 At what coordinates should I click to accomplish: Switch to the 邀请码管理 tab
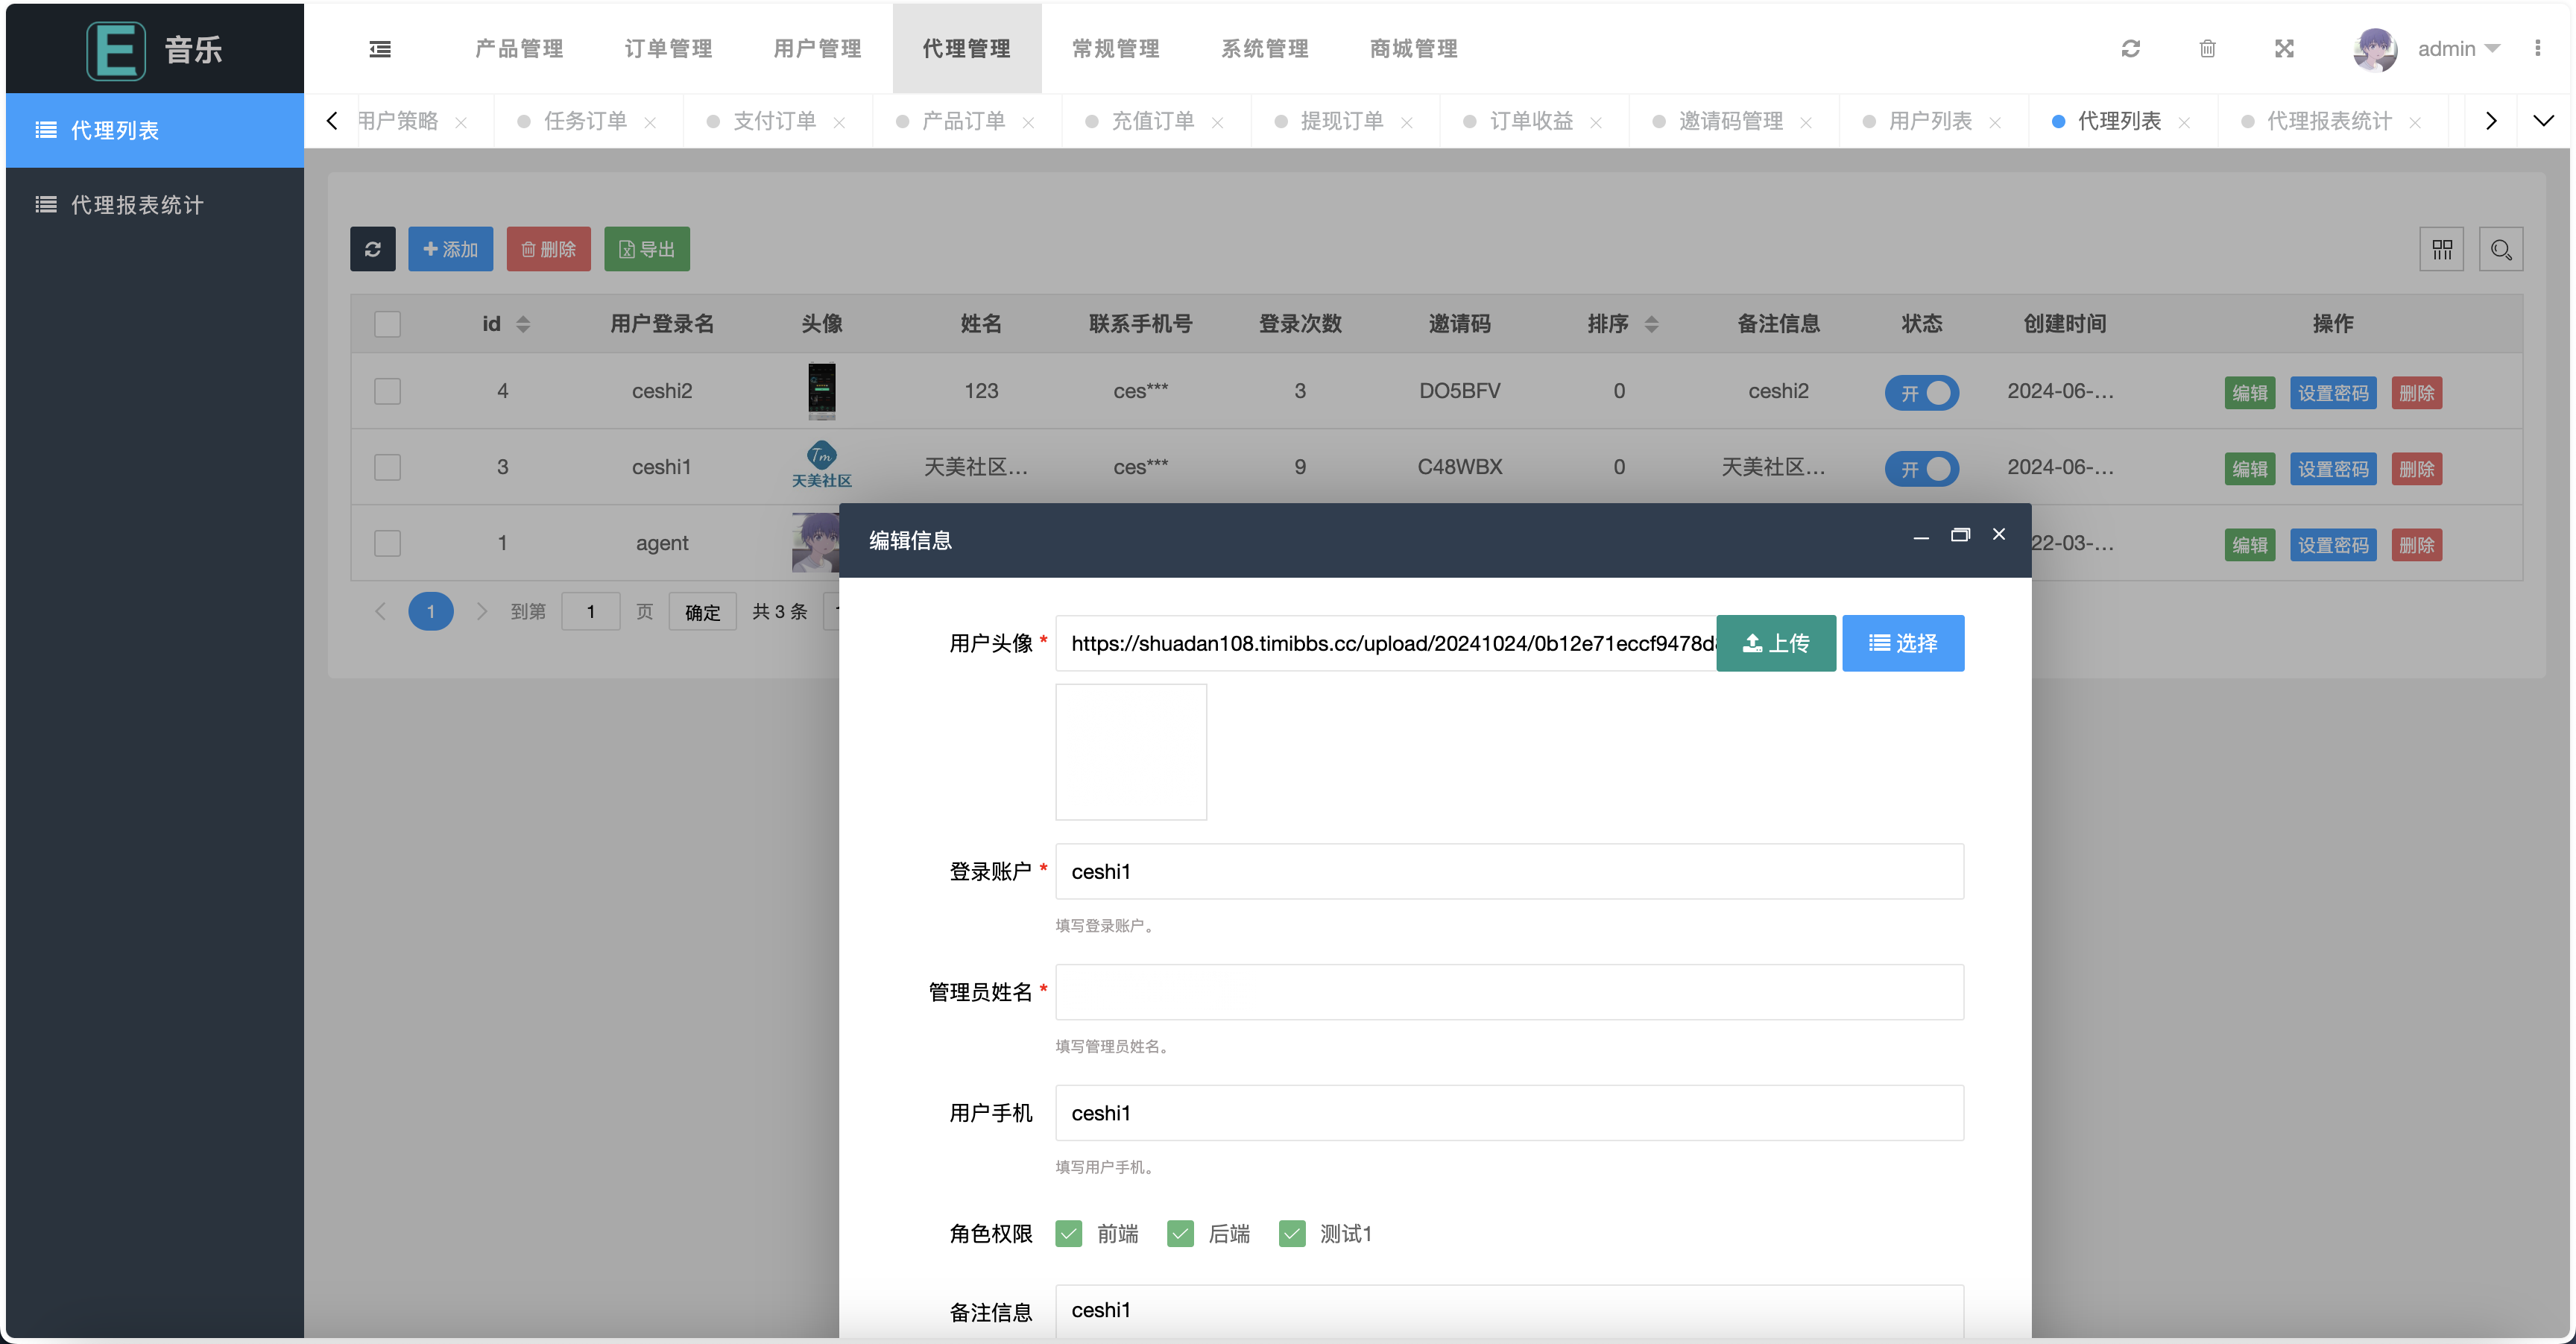tap(1732, 120)
